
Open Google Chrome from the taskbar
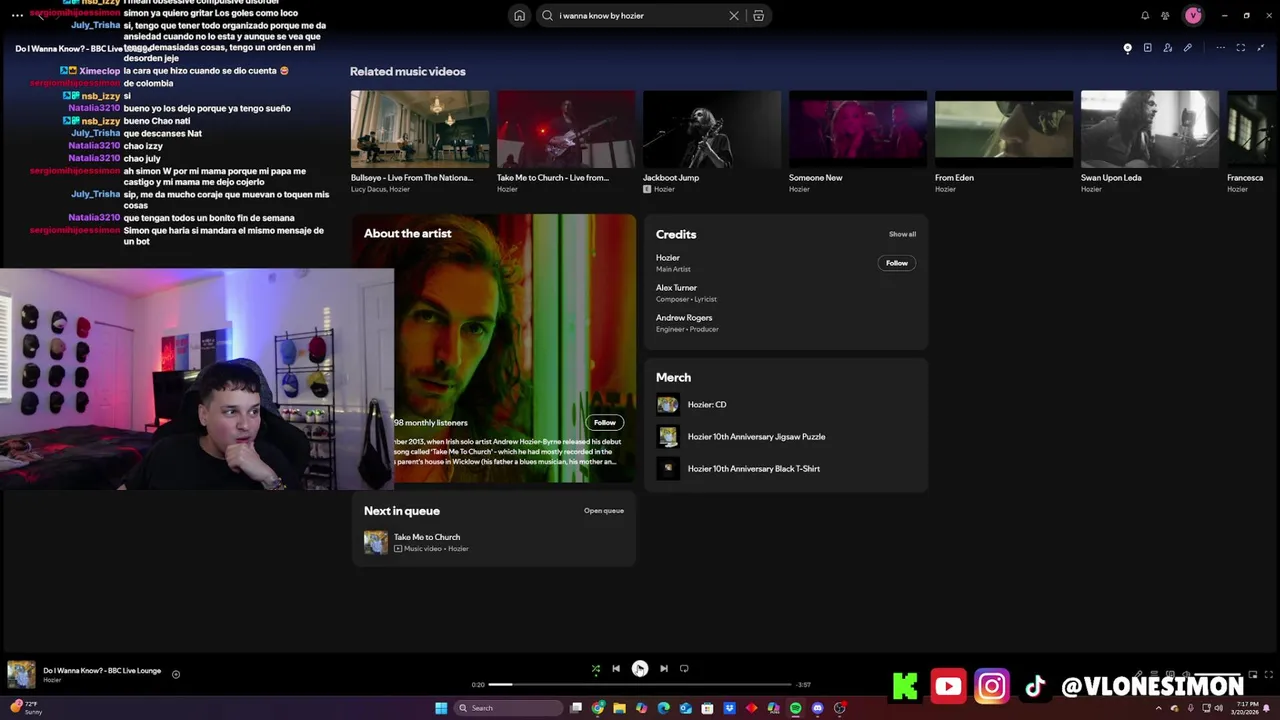point(598,708)
